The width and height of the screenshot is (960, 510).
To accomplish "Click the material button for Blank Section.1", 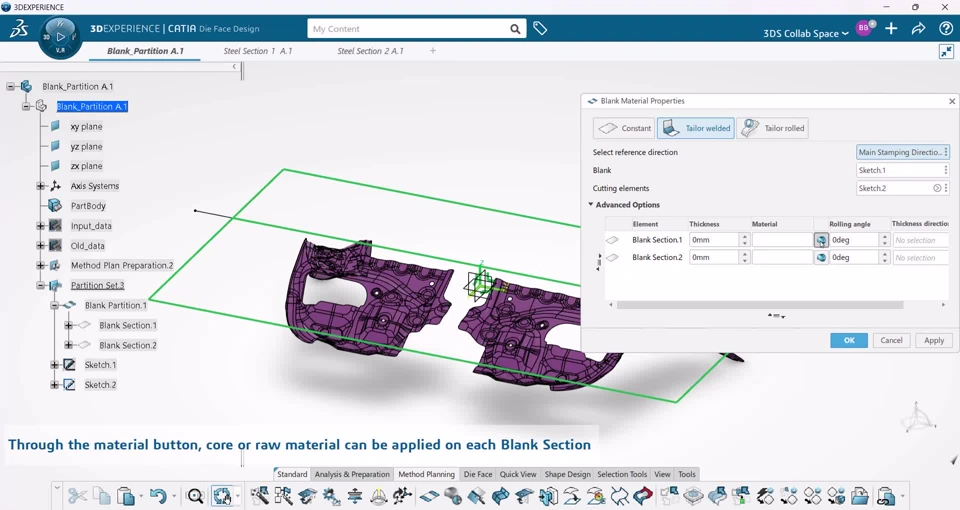I will pyautogui.click(x=821, y=240).
